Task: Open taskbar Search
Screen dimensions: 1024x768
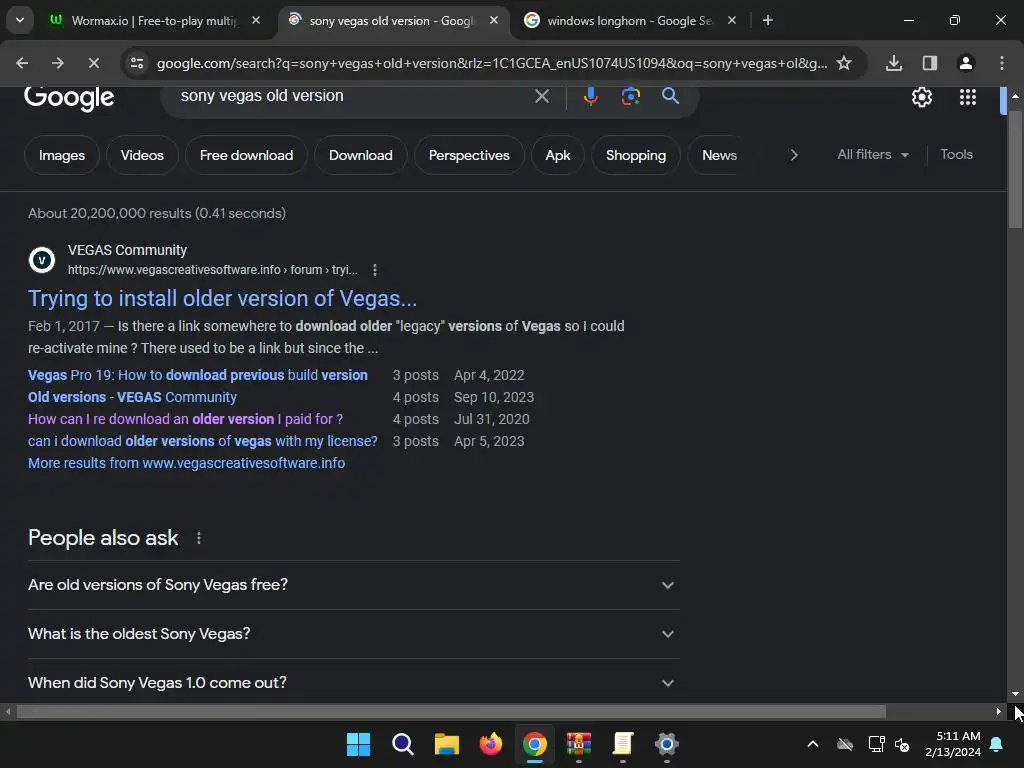Action: [402, 744]
